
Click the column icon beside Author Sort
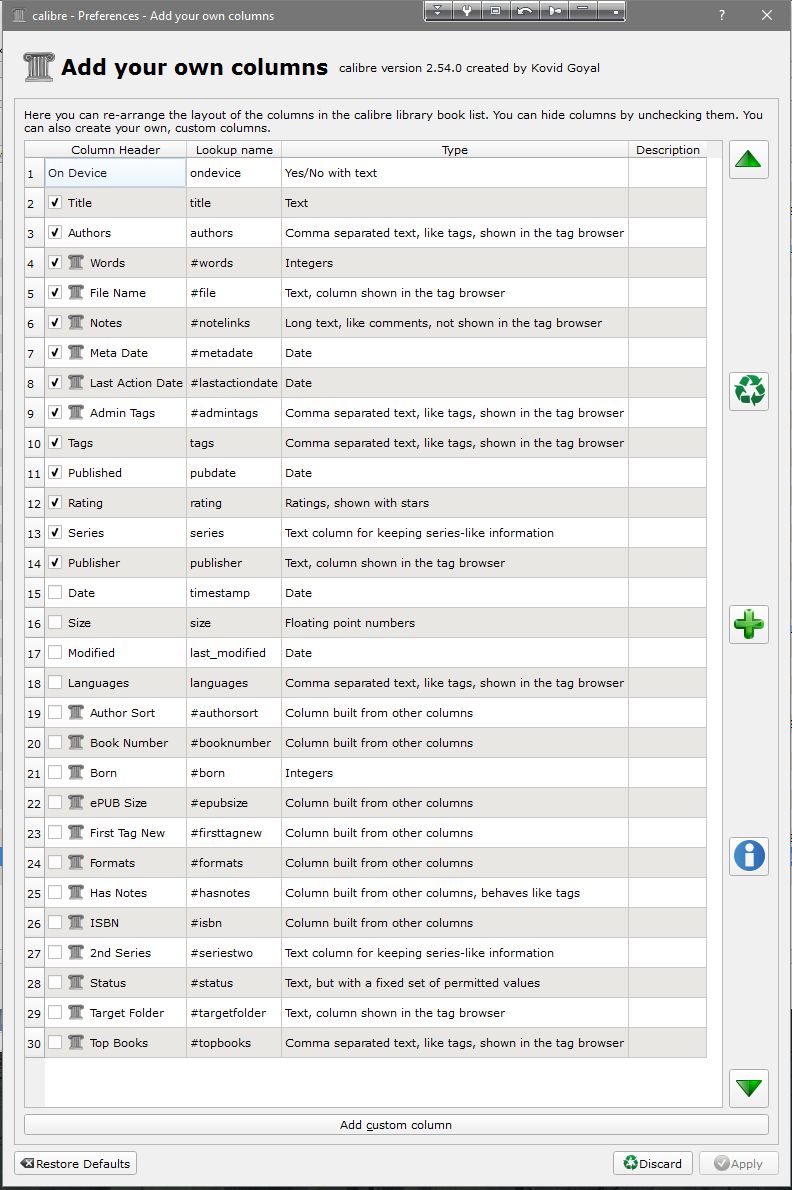coord(76,712)
